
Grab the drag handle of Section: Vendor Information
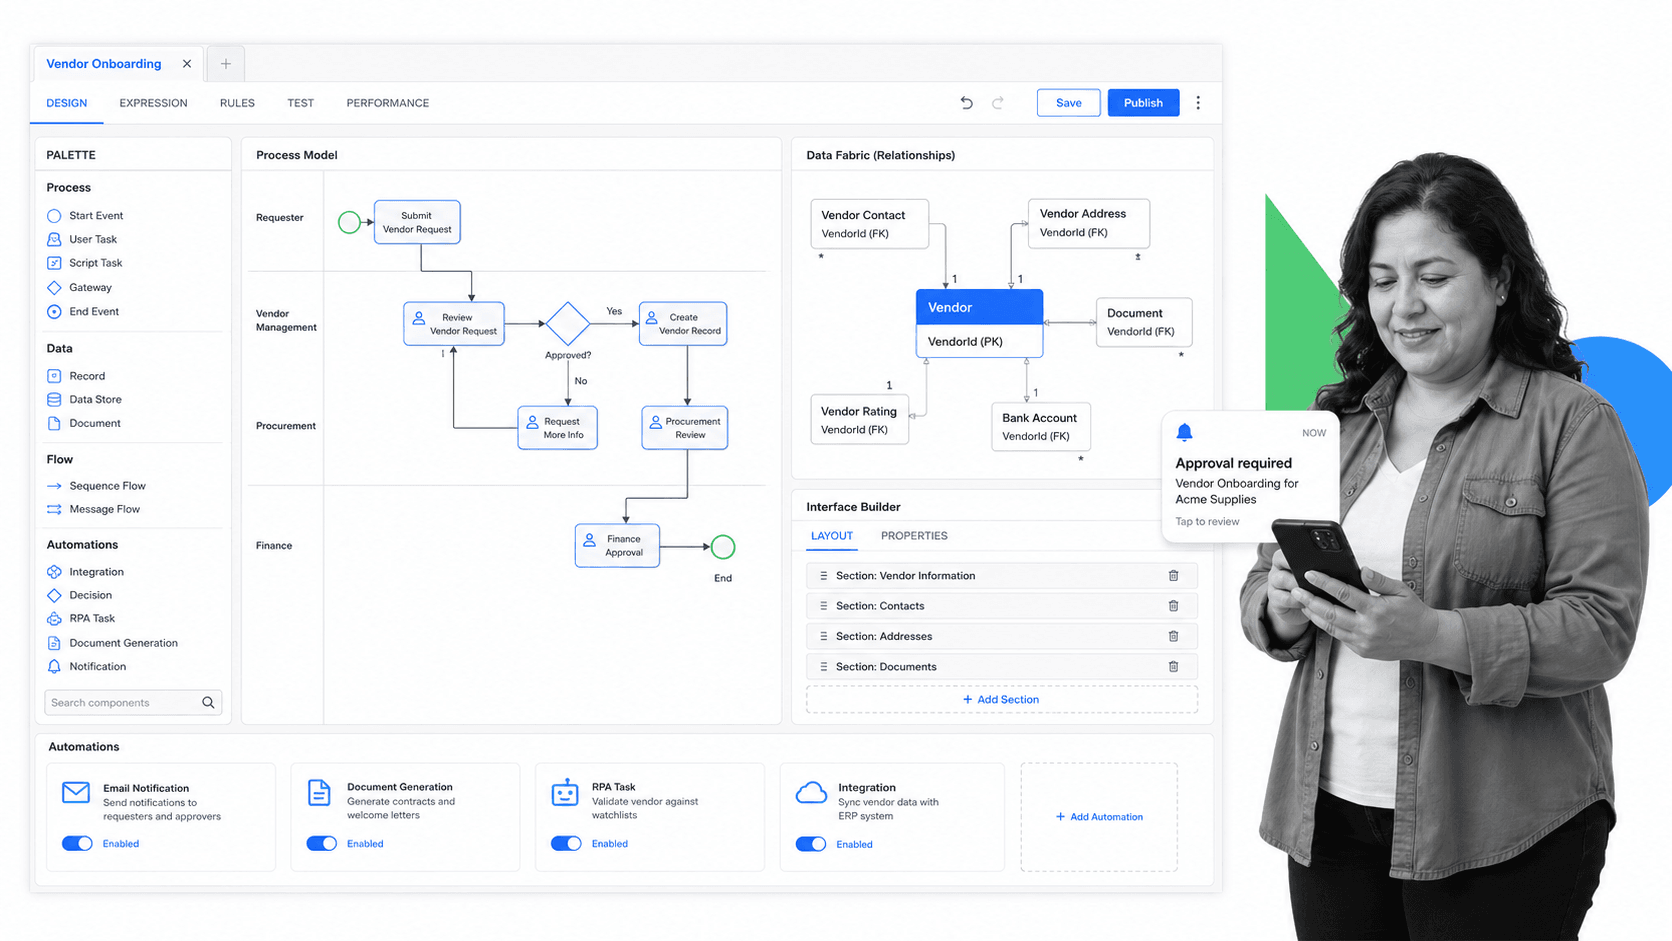(823, 576)
